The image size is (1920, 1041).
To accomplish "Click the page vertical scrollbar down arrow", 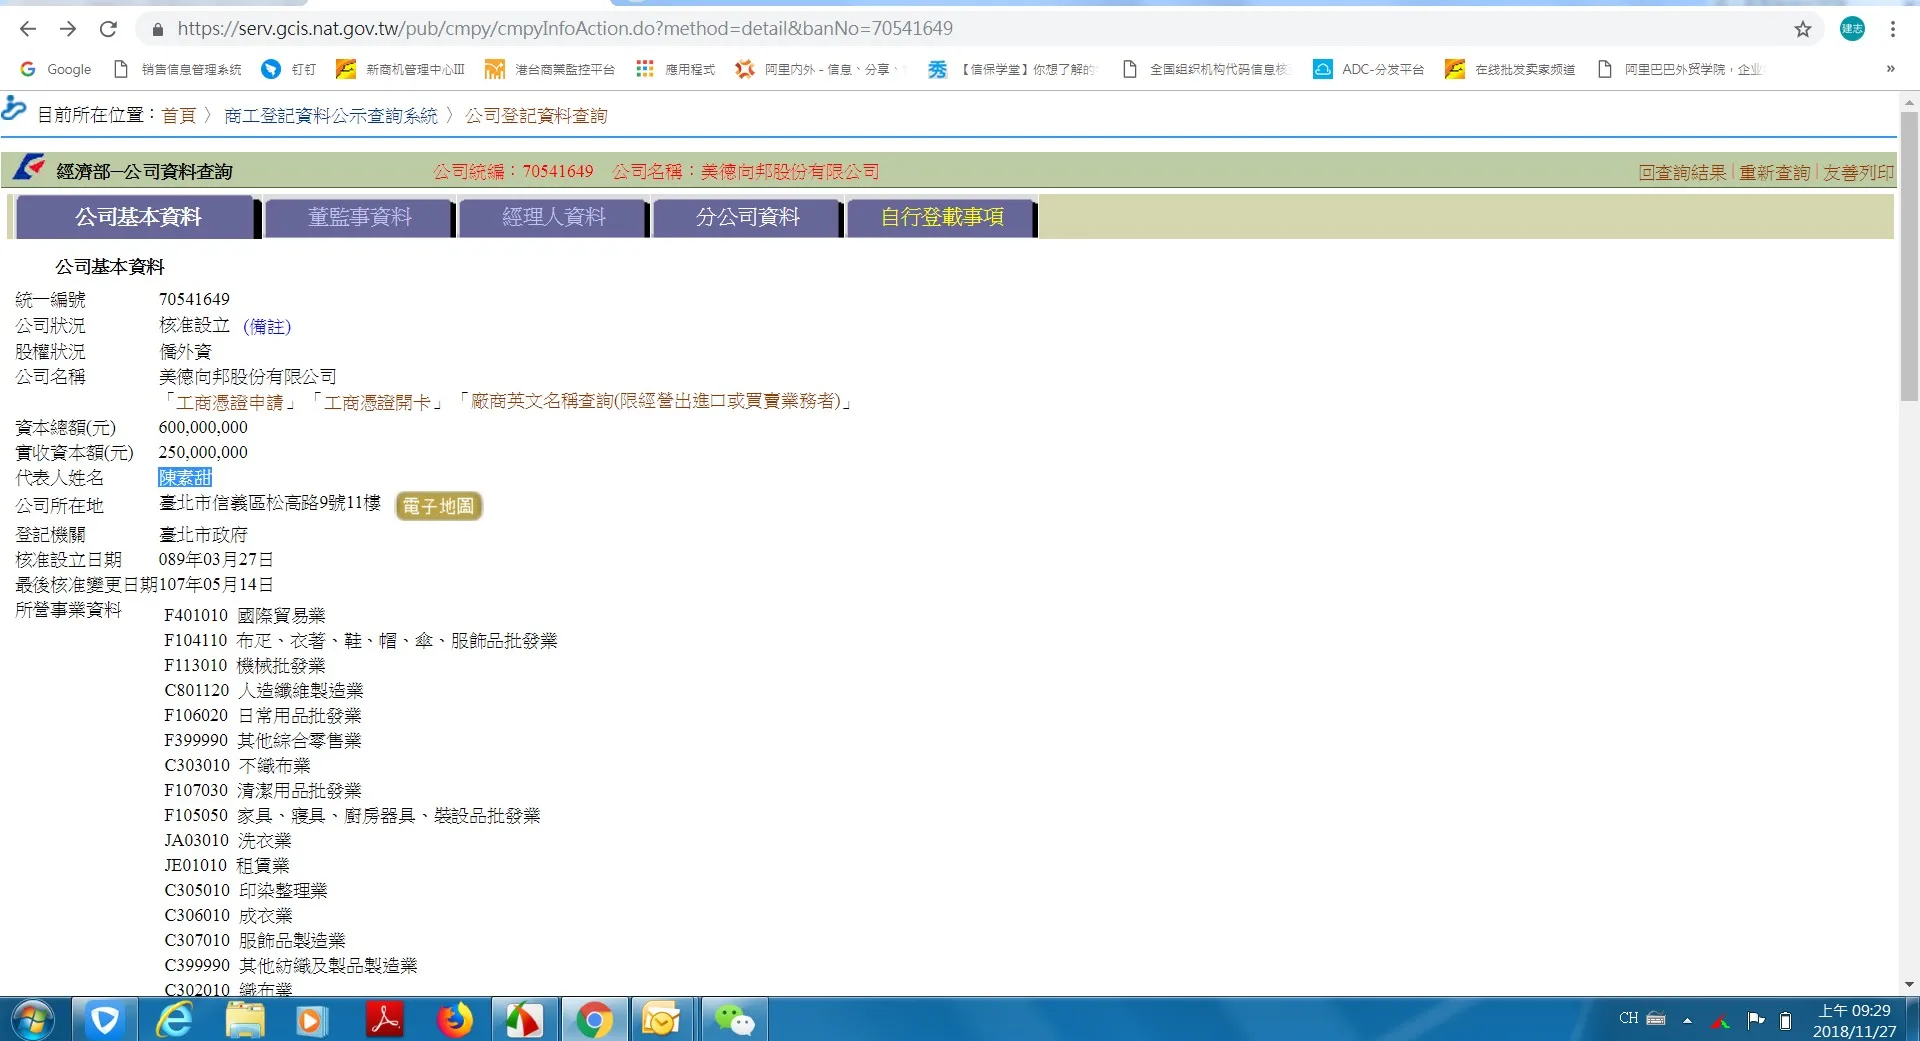I will 1909,985.
